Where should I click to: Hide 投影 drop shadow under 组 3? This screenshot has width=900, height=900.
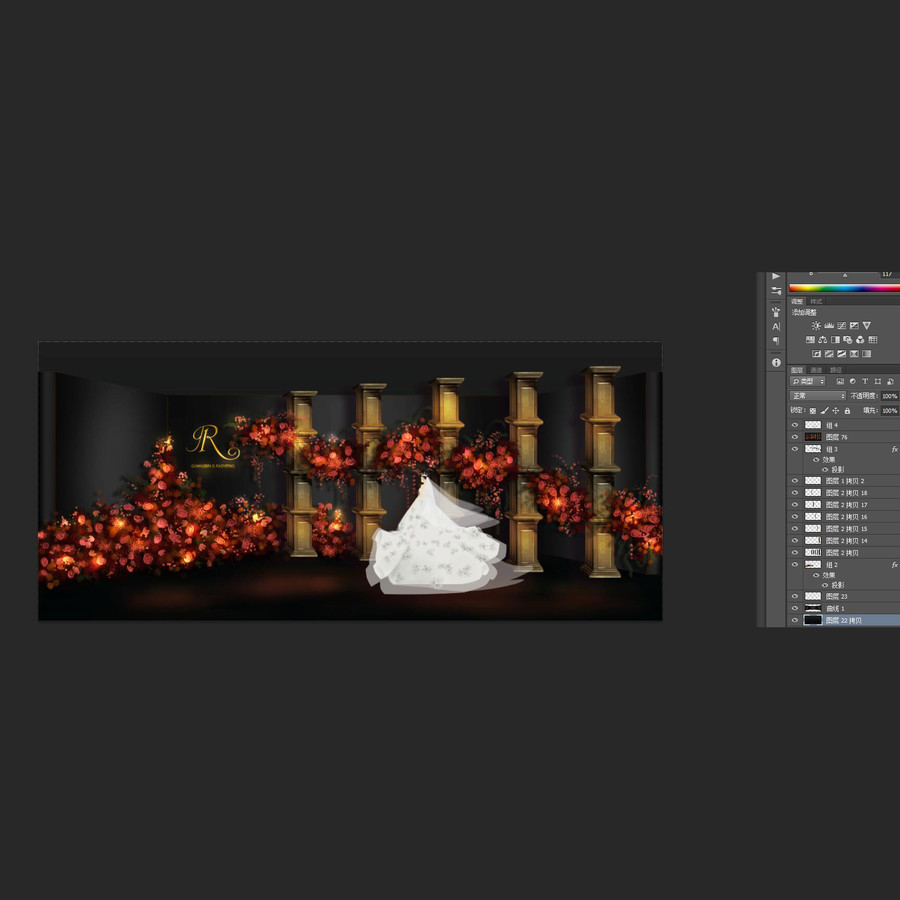coord(825,470)
